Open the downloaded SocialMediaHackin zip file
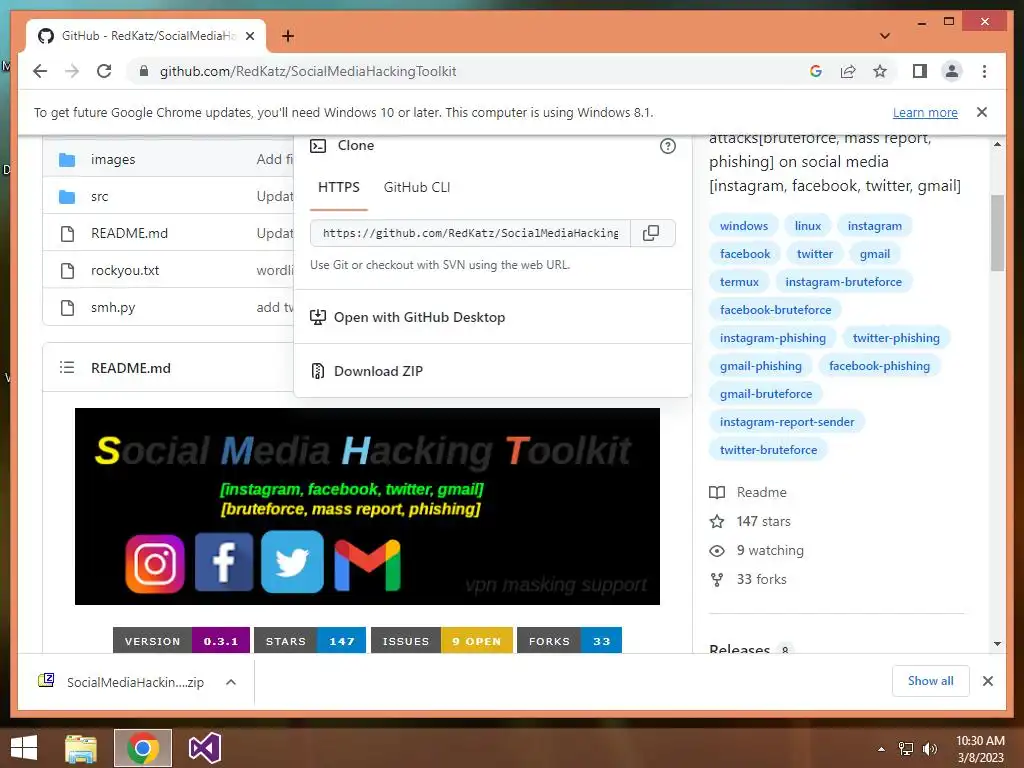 [x=121, y=682]
